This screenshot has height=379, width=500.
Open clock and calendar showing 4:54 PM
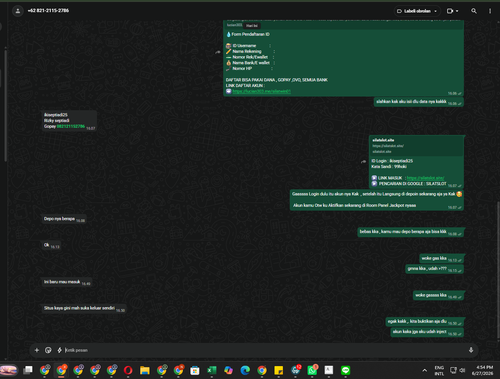(x=482, y=370)
